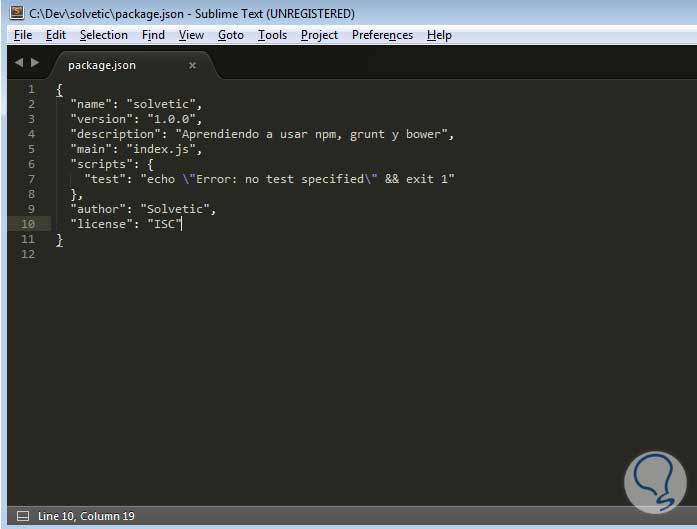Open the Find menu

point(153,35)
